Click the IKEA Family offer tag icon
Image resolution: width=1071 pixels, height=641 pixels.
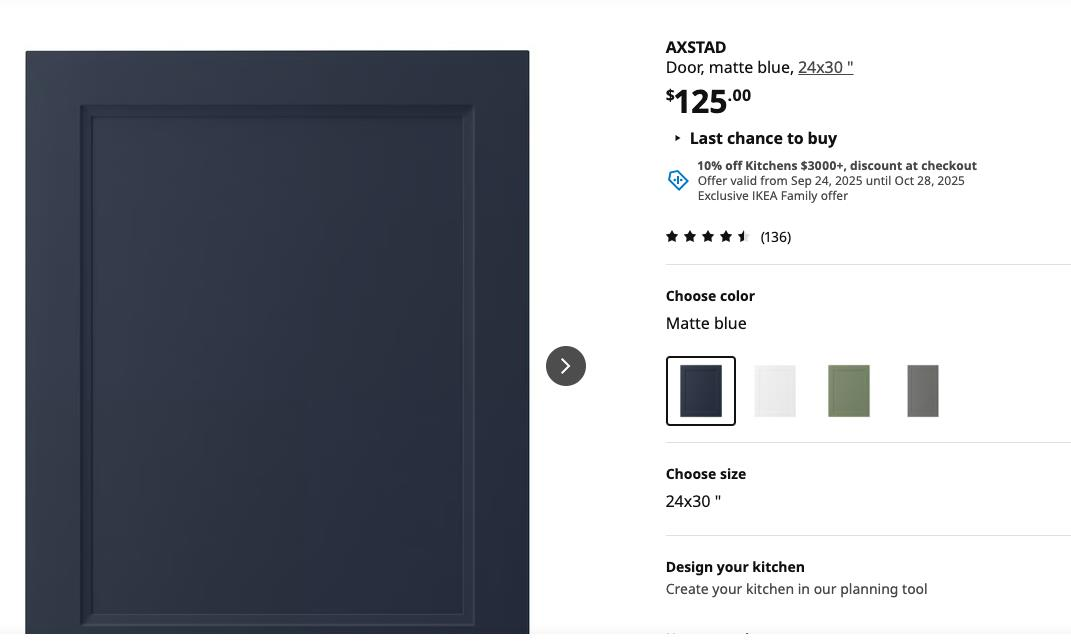pos(678,180)
